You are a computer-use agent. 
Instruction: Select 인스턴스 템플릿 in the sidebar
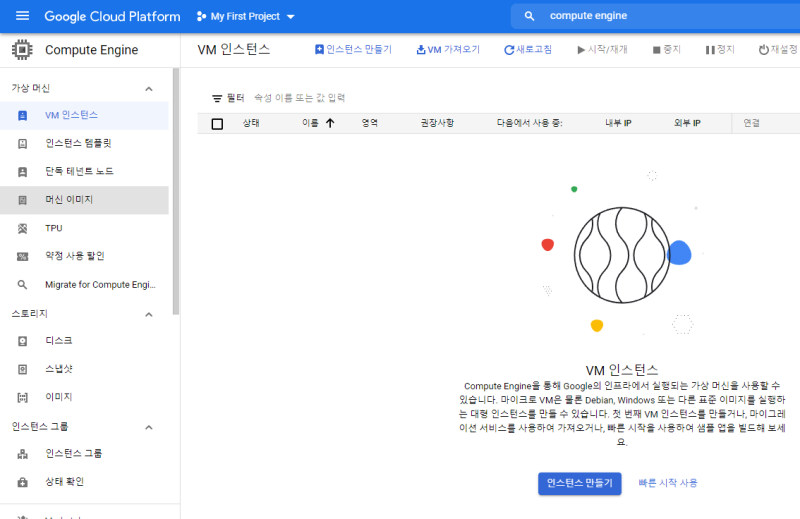(79, 143)
